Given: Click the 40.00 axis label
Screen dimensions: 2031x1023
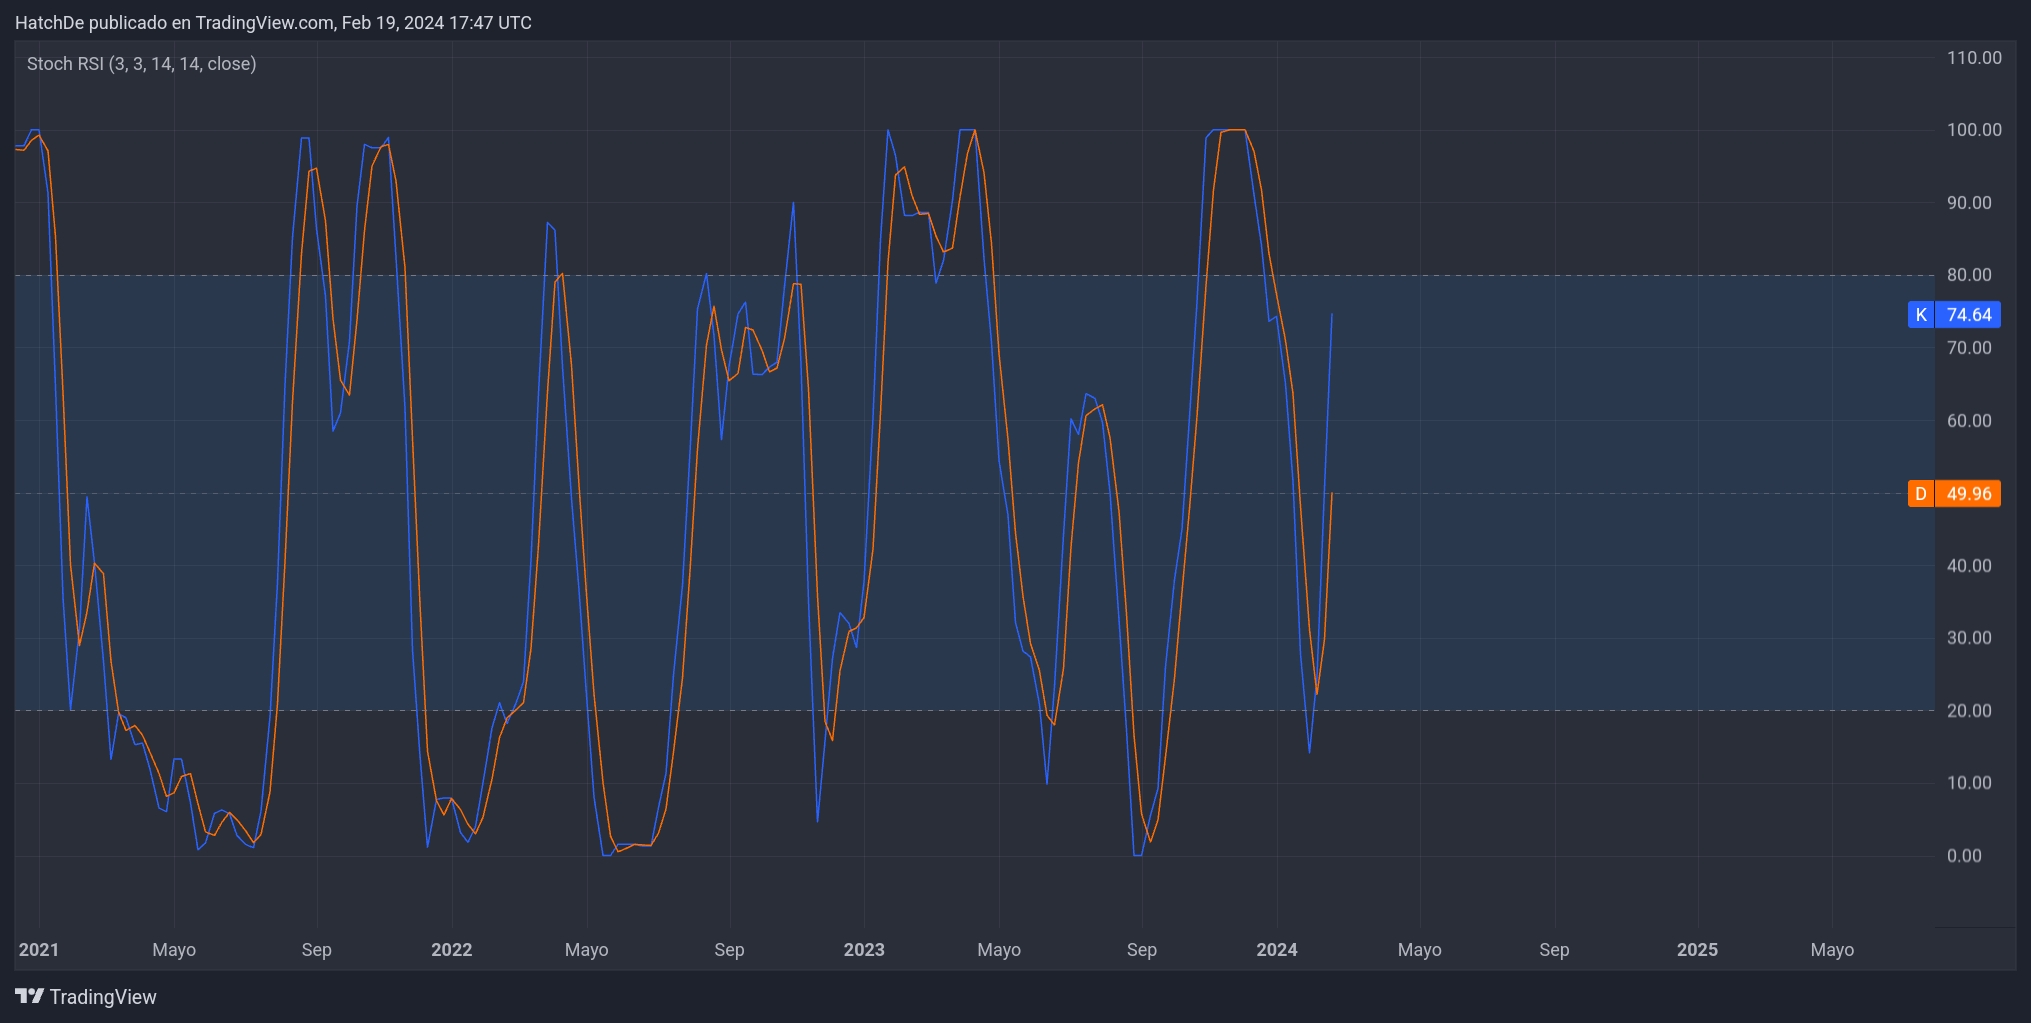Looking at the screenshot, I should point(1969,566).
